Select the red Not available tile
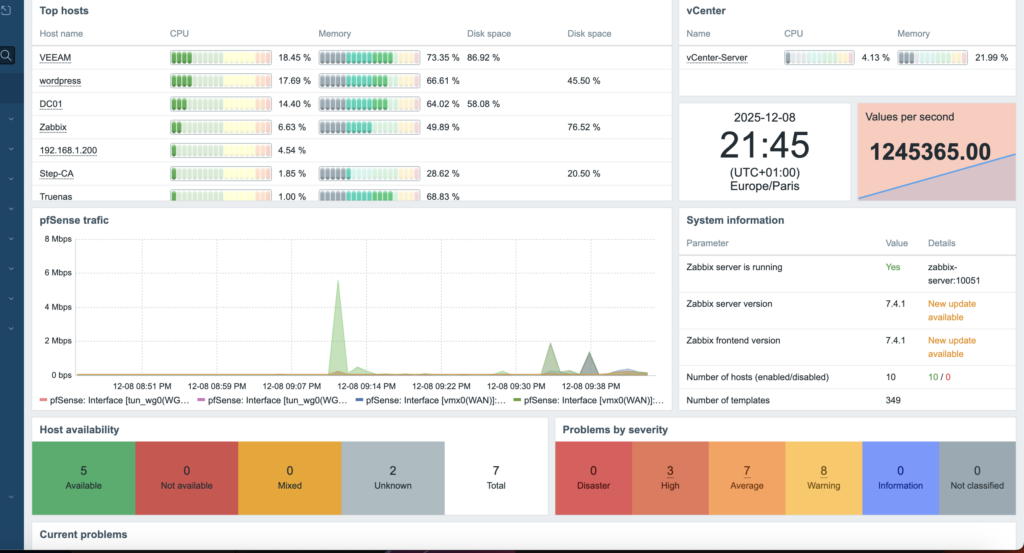This screenshot has width=1024, height=553. [186, 478]
